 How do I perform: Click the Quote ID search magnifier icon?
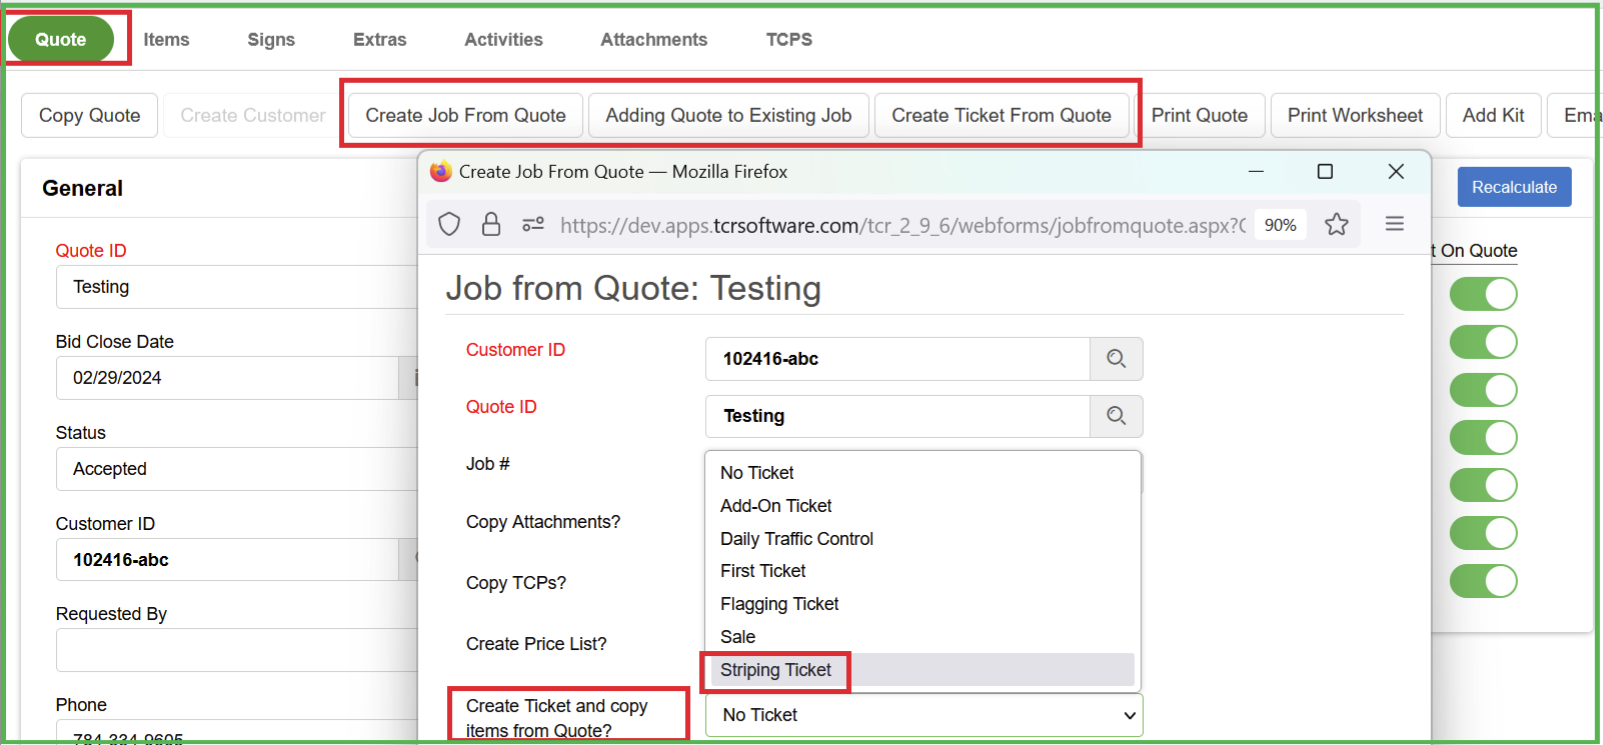click(1116, 416)
